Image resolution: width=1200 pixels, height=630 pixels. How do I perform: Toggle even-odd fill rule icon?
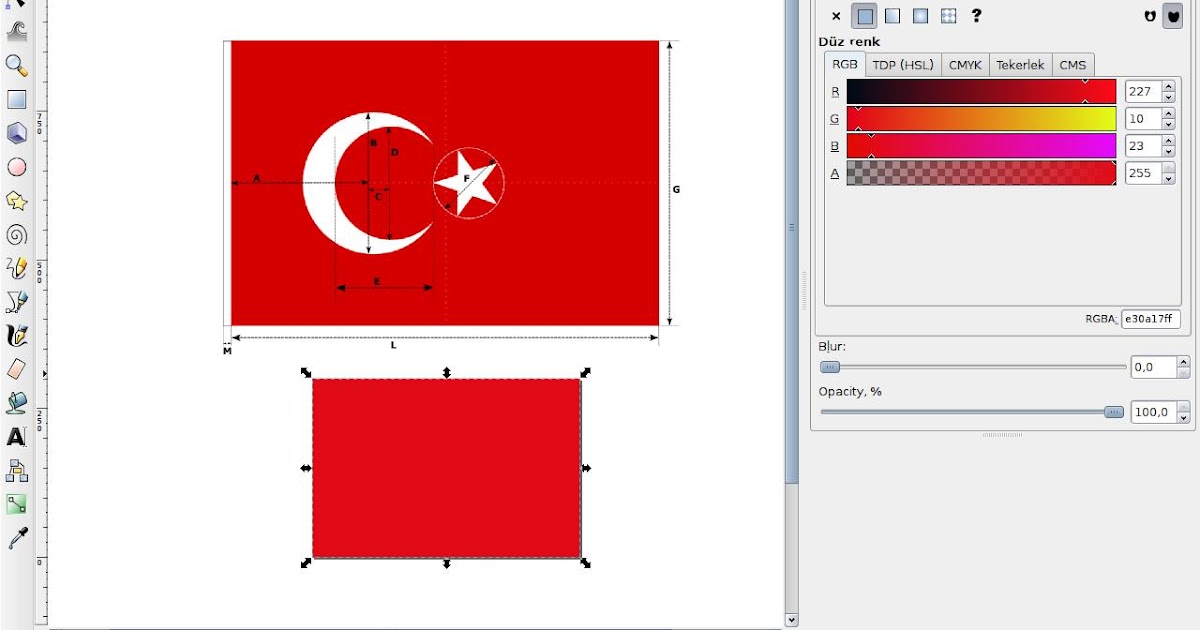(x=1150, y=16)
